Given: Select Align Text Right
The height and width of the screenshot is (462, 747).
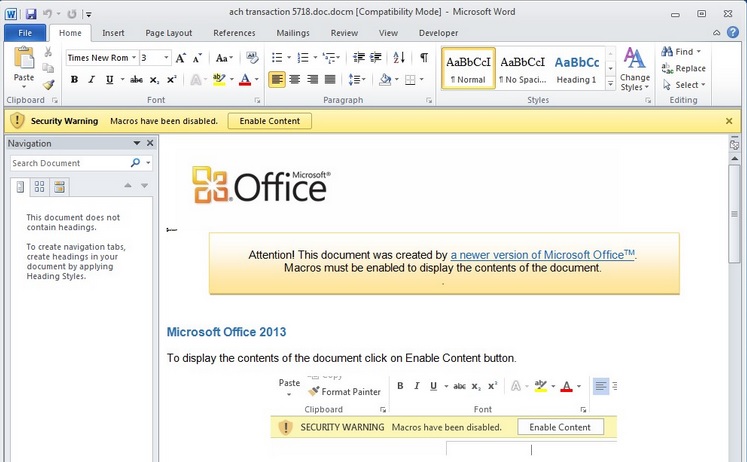Looking at the screenshot, I should pos(313,80).
